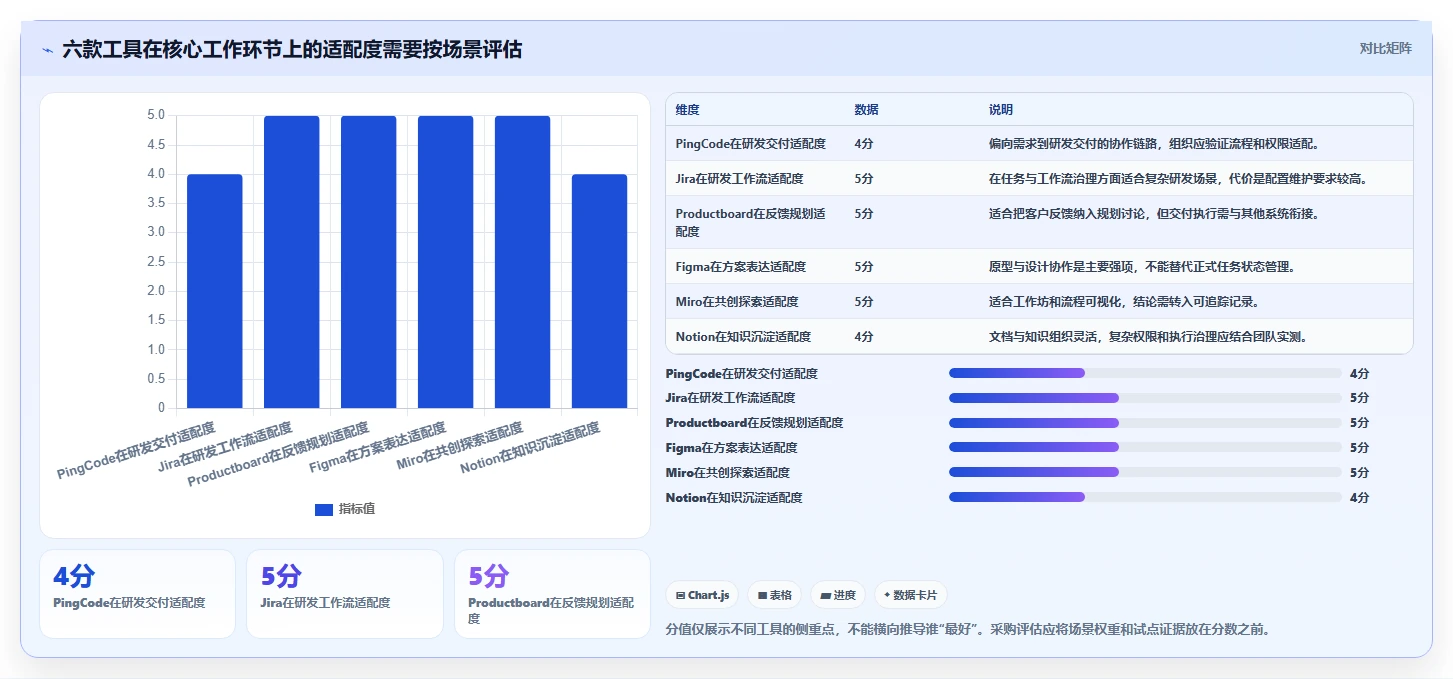The height and width of the screenshot is (679, 1453).
Task: Click the 数据卡片 tag button
Action: 910,595
